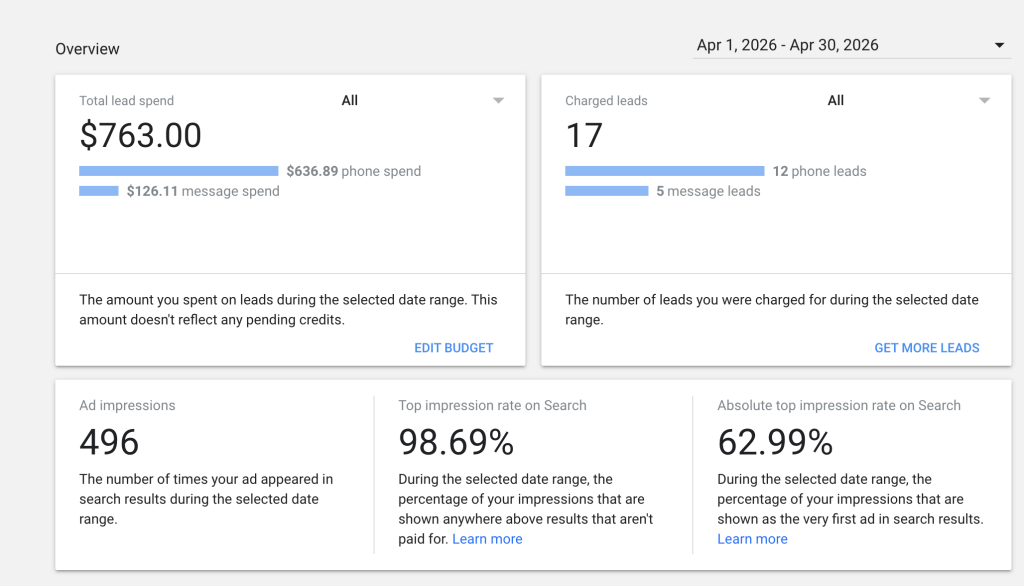Click the phone spend progress bar
Viewport: 1024px width, 586px height.
pyautogui.click(x=178, y=170)
